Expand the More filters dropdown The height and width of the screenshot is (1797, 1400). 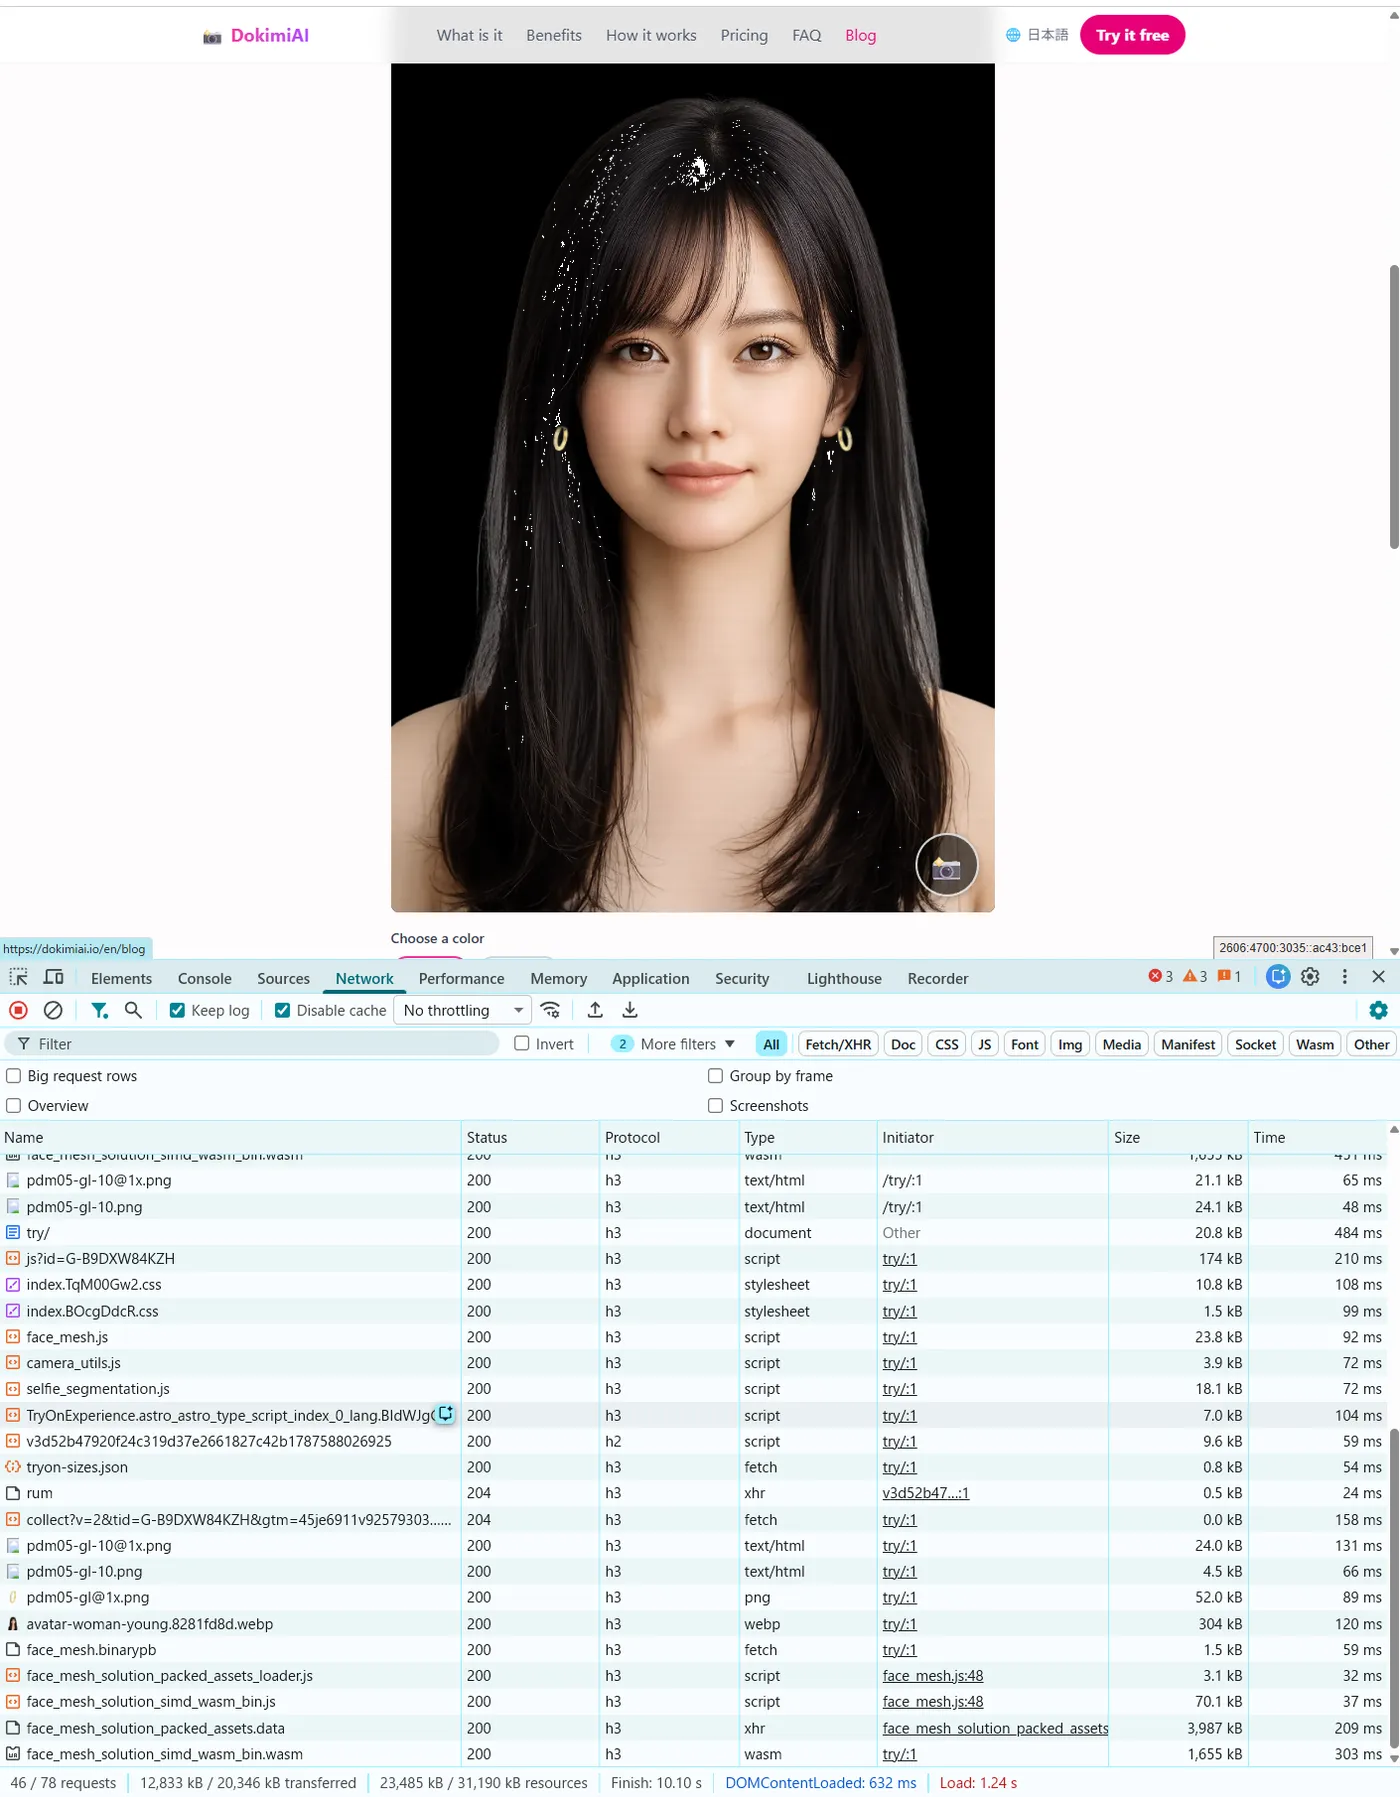673,1044
